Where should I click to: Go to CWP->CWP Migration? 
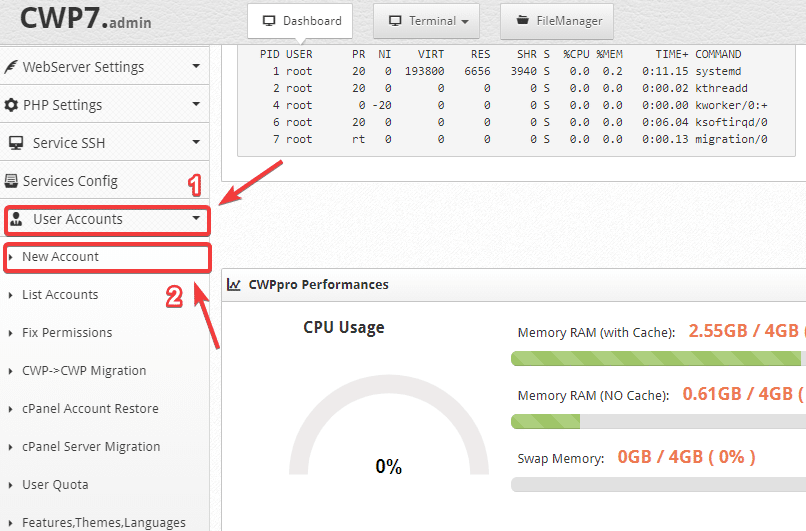pyautogui.click(x=84, y=371)
